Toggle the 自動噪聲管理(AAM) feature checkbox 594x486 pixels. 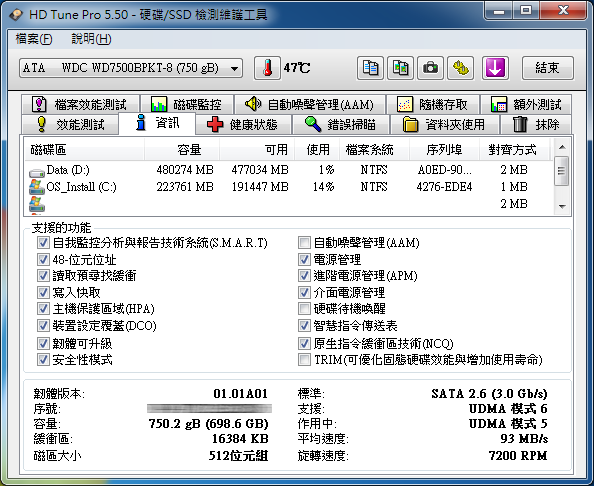pyautogui.click(x=304, y=242)
